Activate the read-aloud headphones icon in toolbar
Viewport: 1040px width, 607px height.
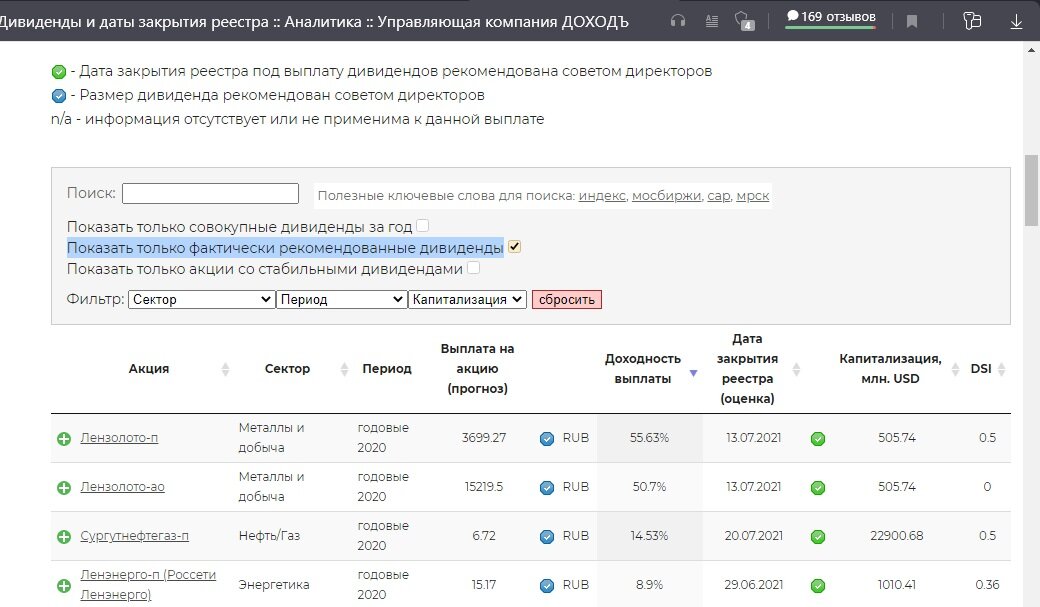pyautogui.click(x=676, y=20)
